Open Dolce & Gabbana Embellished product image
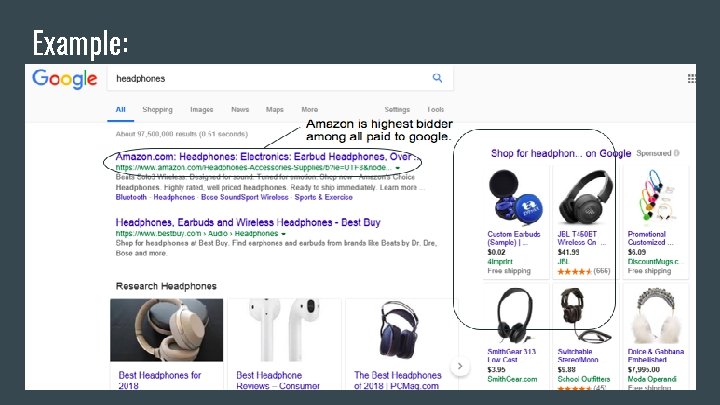The height and width of the screenshot is (405, 720). [x=655, y=316]
